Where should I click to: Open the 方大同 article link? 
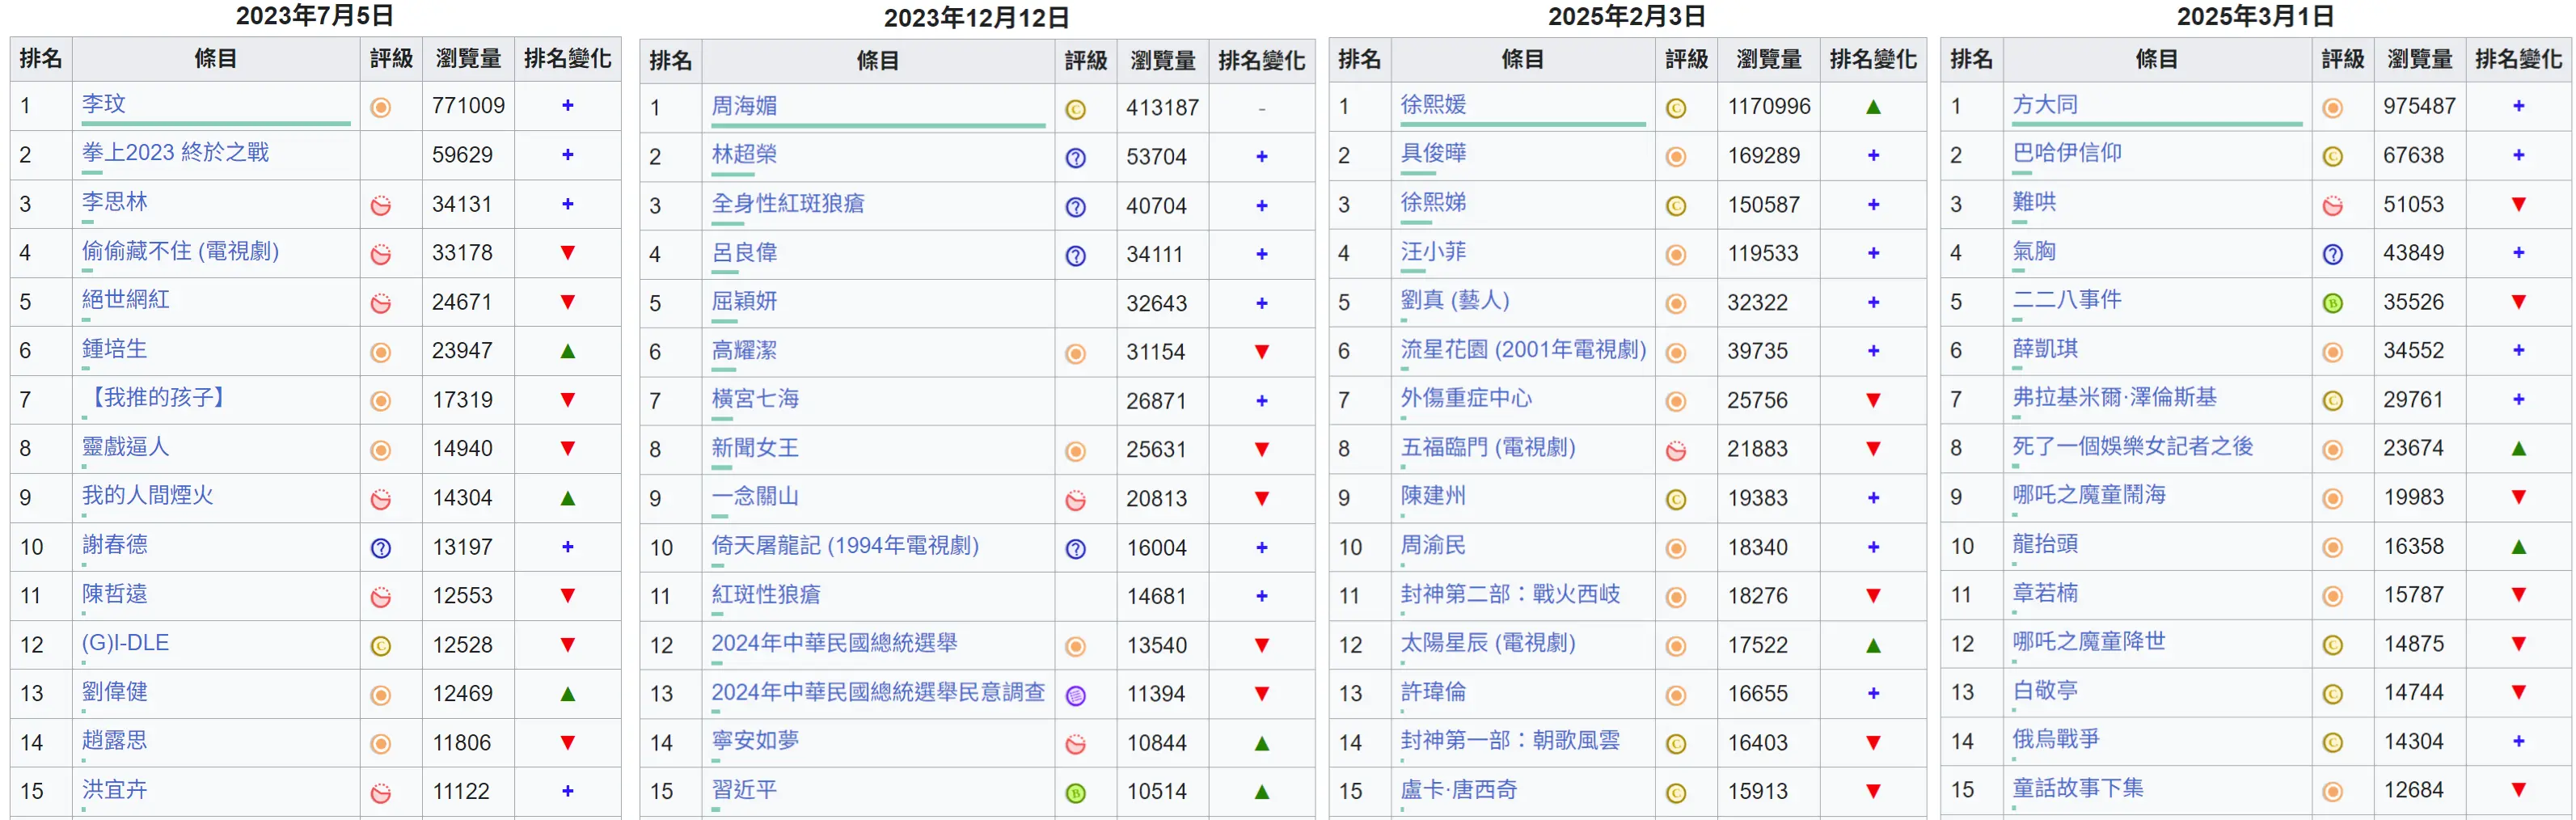tap(2045, 104)
